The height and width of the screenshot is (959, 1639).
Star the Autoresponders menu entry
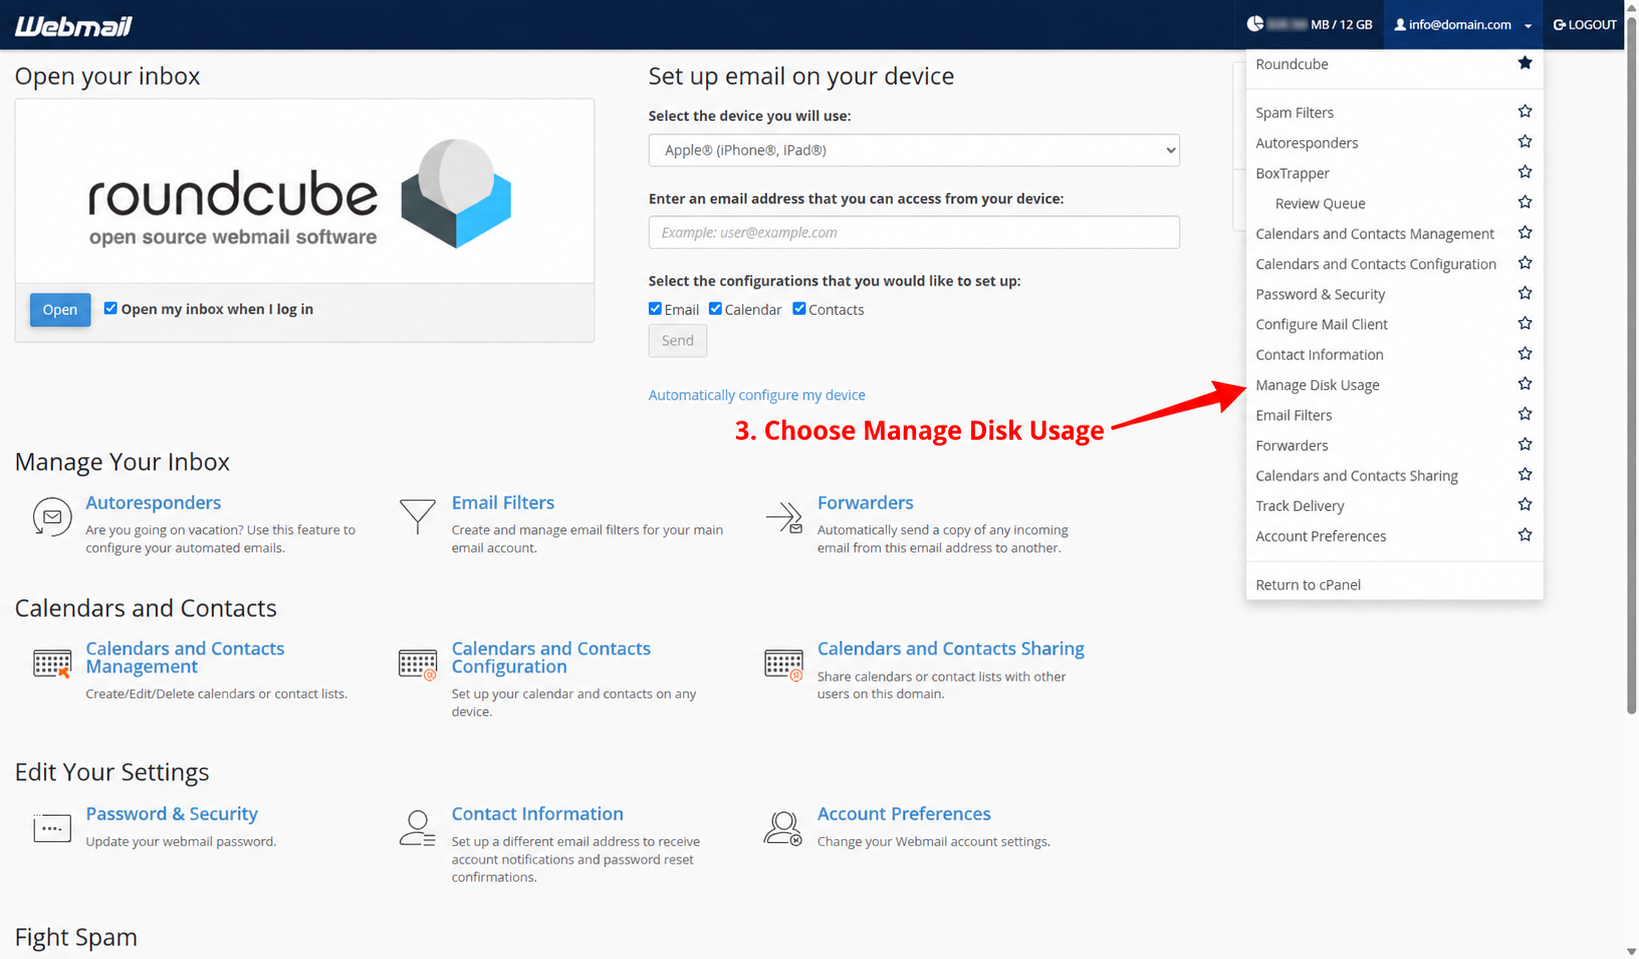click(1524, 142)
